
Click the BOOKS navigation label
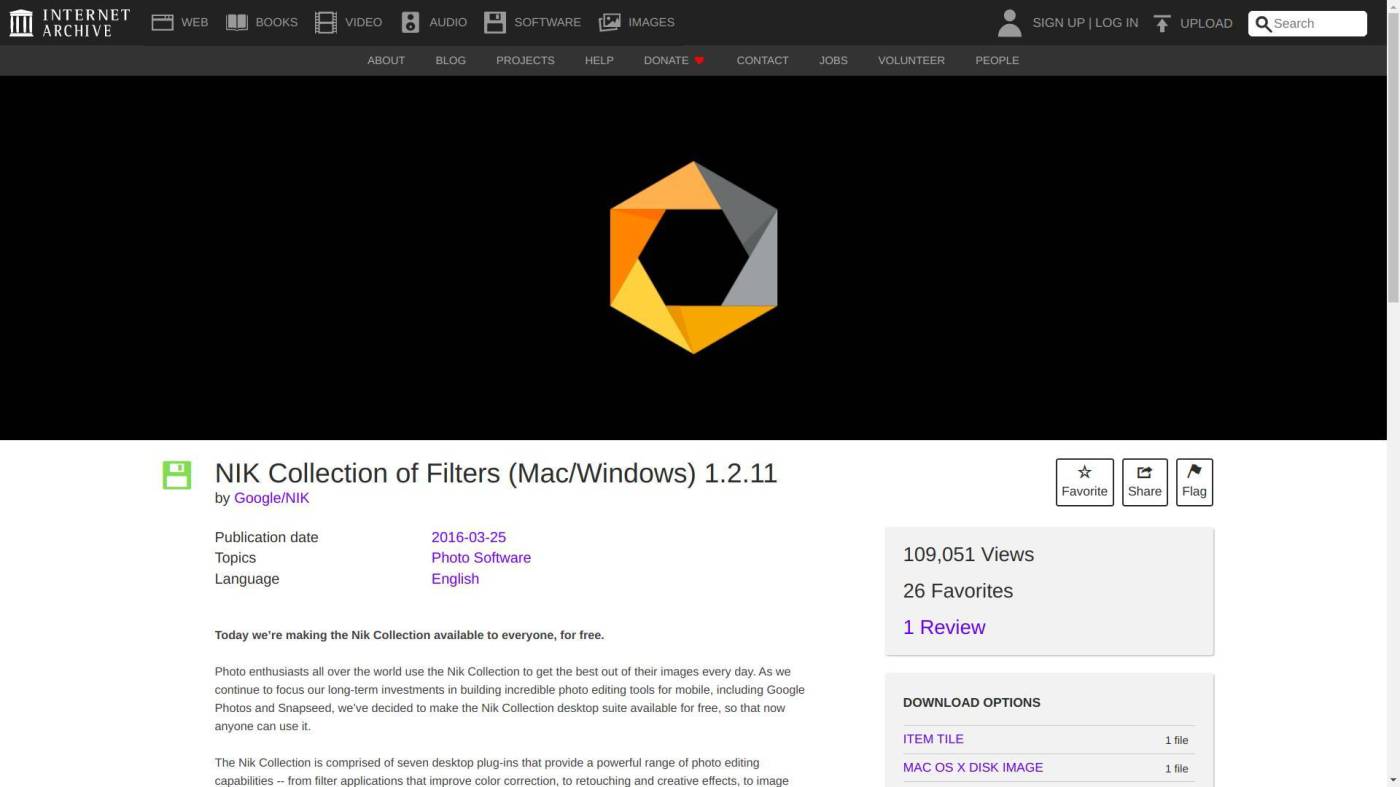277,22
